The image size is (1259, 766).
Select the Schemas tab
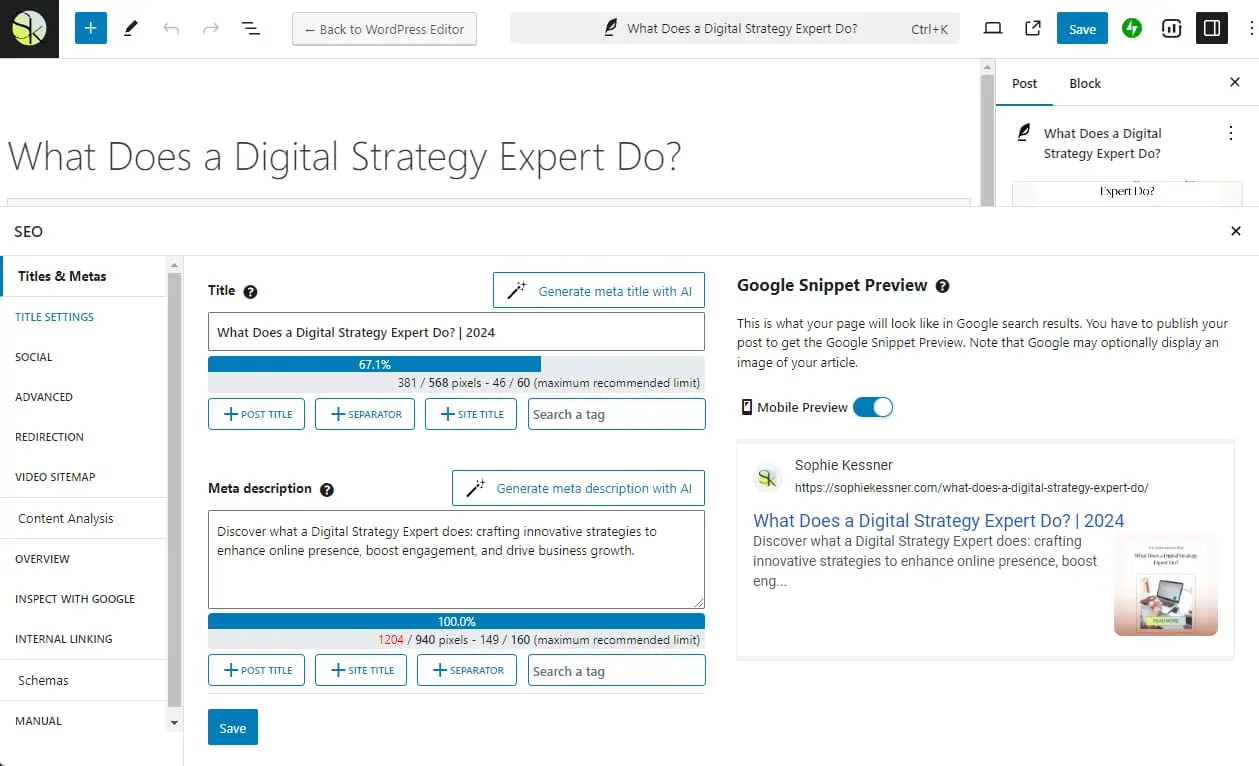click(84, 680)
